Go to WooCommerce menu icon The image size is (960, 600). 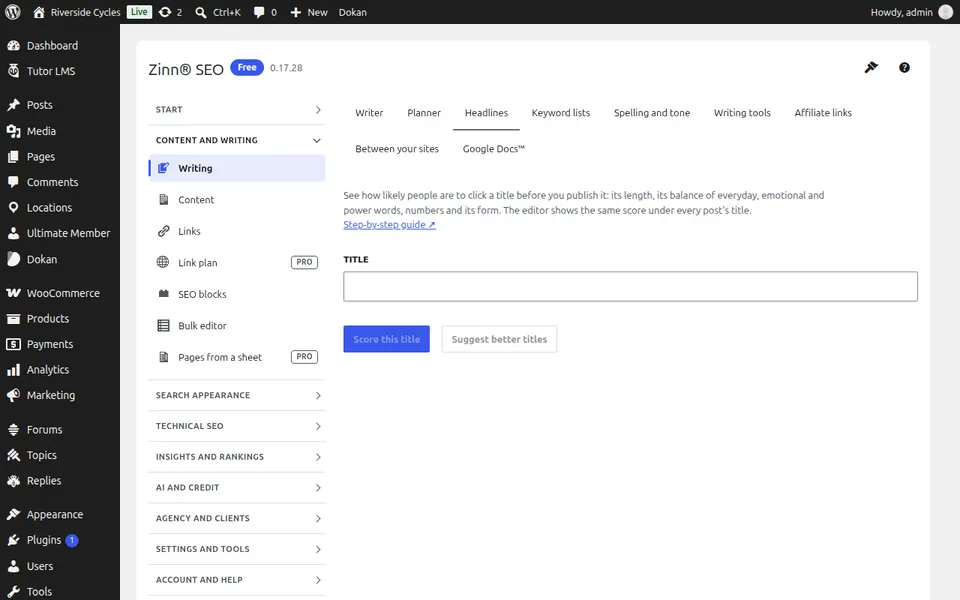[x=13, y=293]
